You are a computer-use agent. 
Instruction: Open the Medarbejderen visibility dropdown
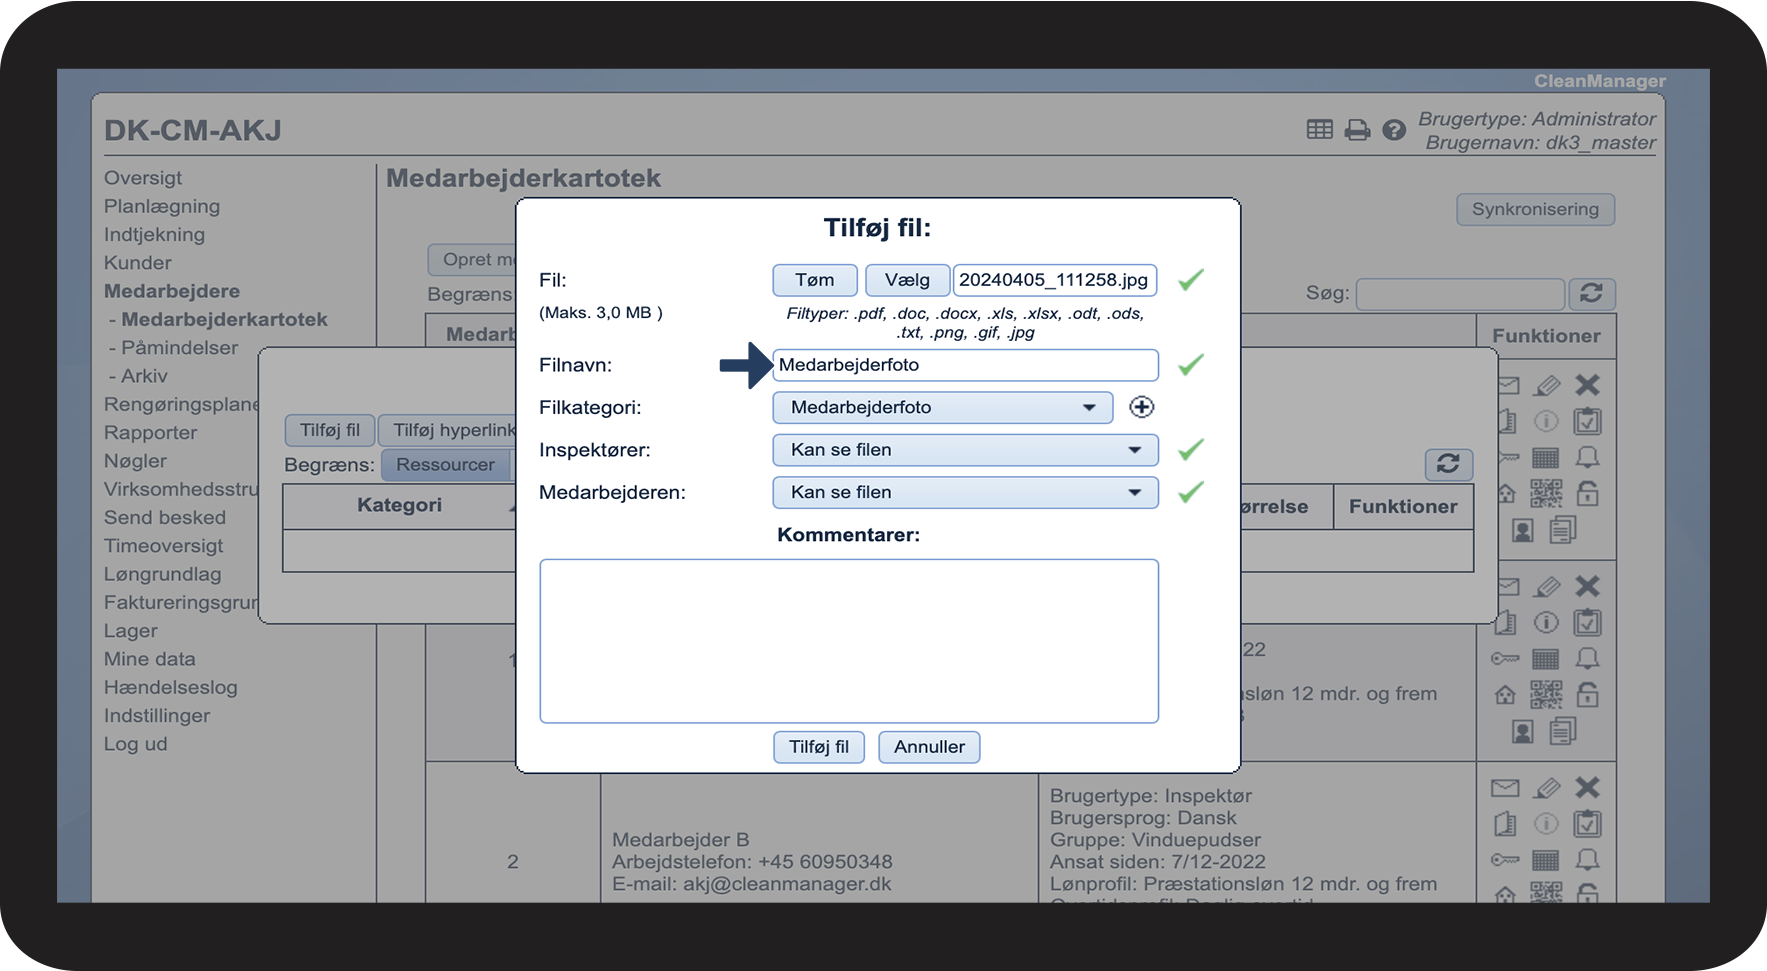pyautogui.click(x=965, y=492)
